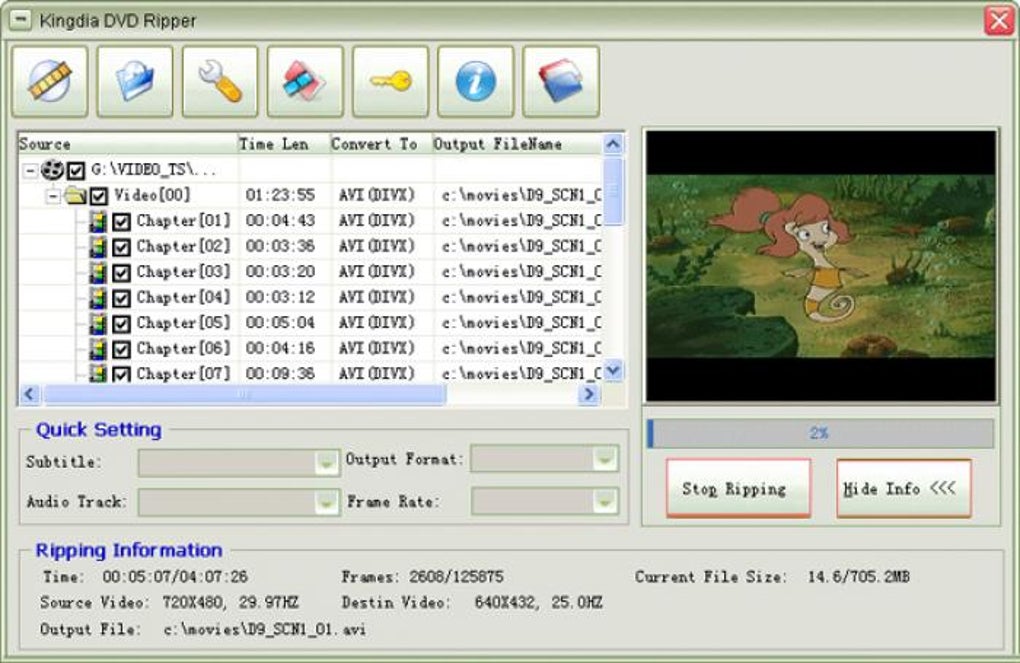Click the Hide Info button
Screen dimensions: 1020x663
[x=904, y=488]
